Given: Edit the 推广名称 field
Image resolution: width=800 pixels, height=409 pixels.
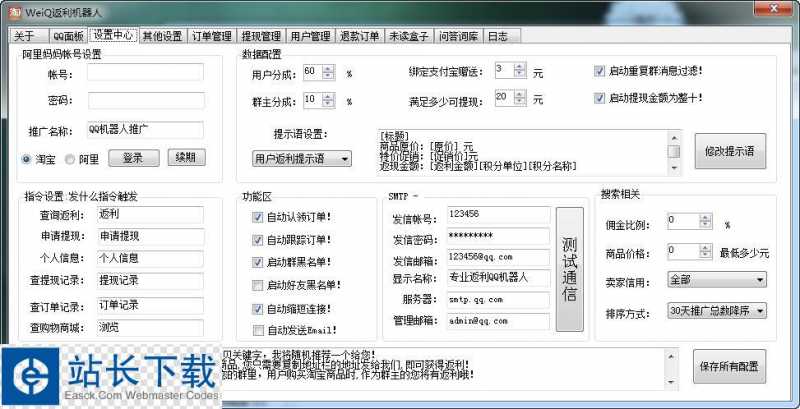Looking at the screenshot, I should tap(145, 130).
